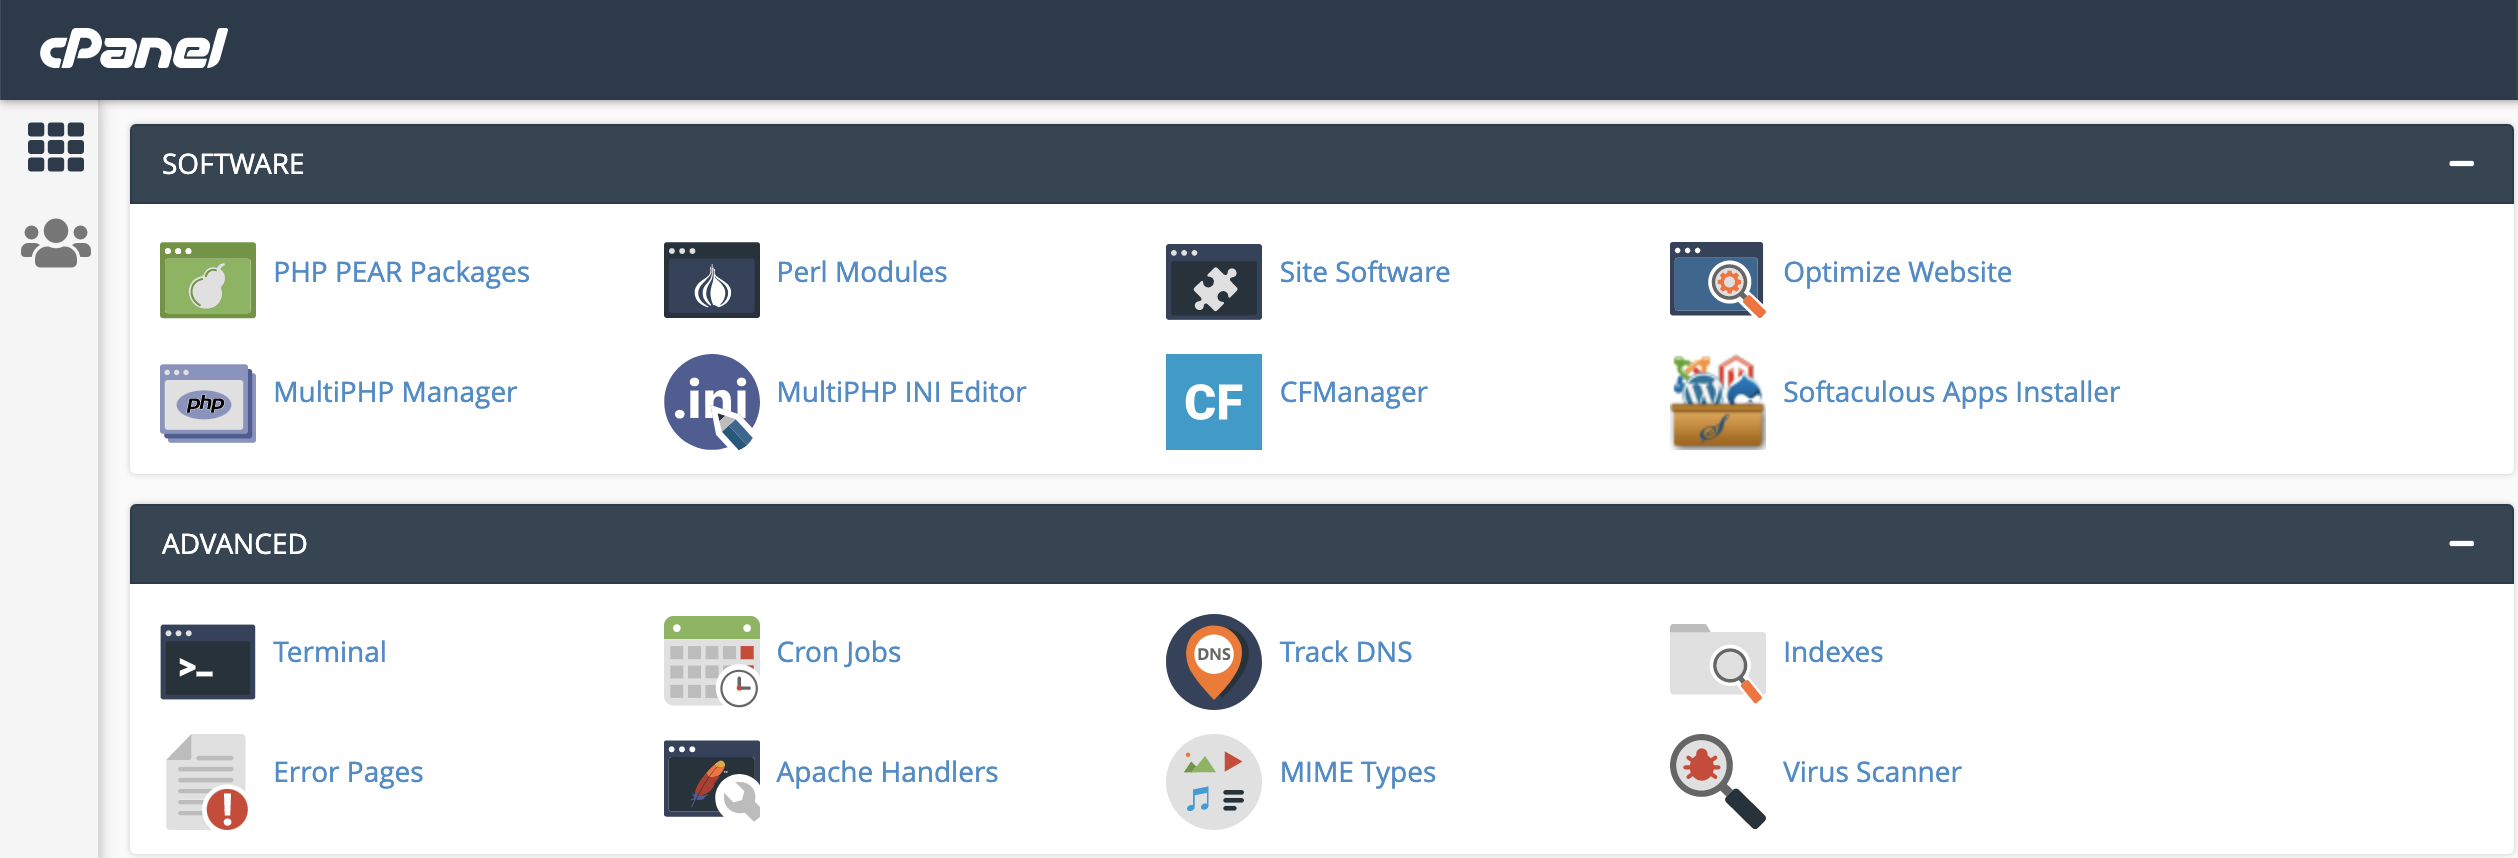Collapse the ADVANCED section

coord(2461,543)
